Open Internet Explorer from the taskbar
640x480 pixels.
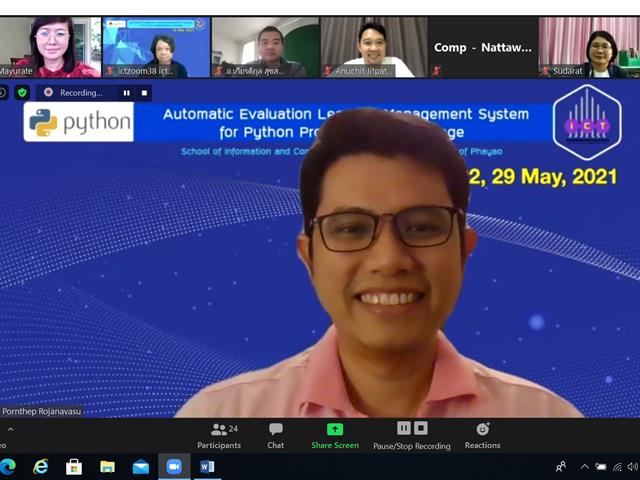(40, 467)
